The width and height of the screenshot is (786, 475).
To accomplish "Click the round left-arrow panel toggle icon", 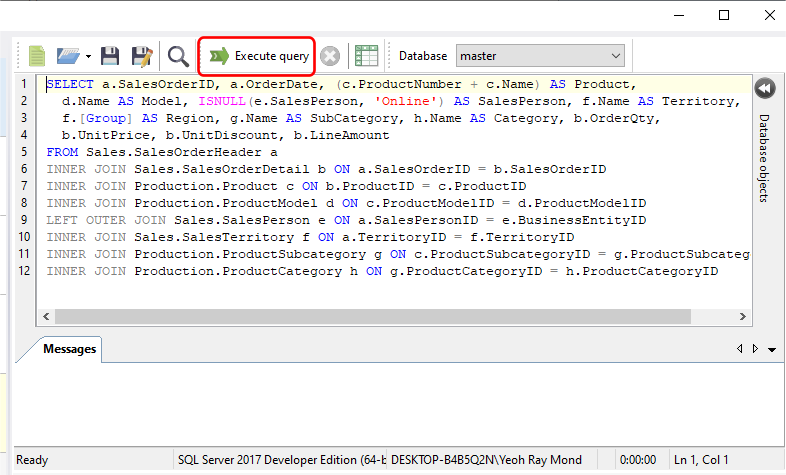I will point(764,89).
